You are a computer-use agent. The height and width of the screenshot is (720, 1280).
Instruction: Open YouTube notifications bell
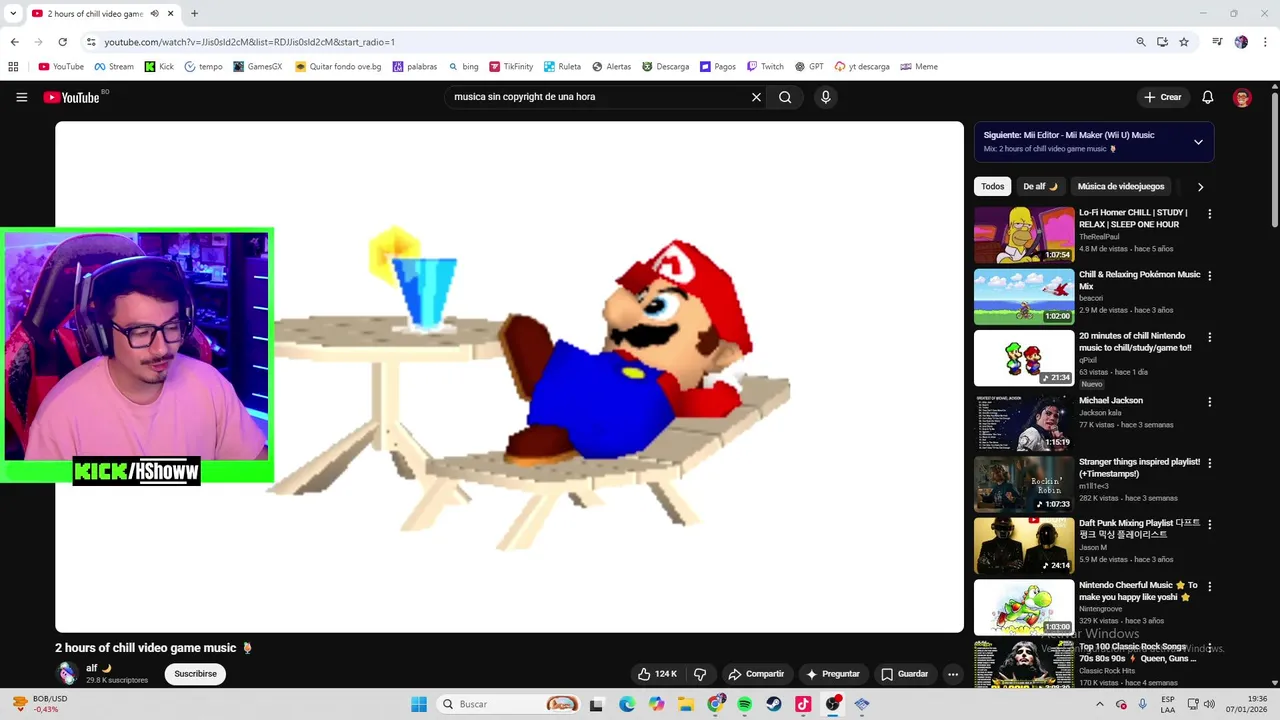click(x=1208, y=97)
